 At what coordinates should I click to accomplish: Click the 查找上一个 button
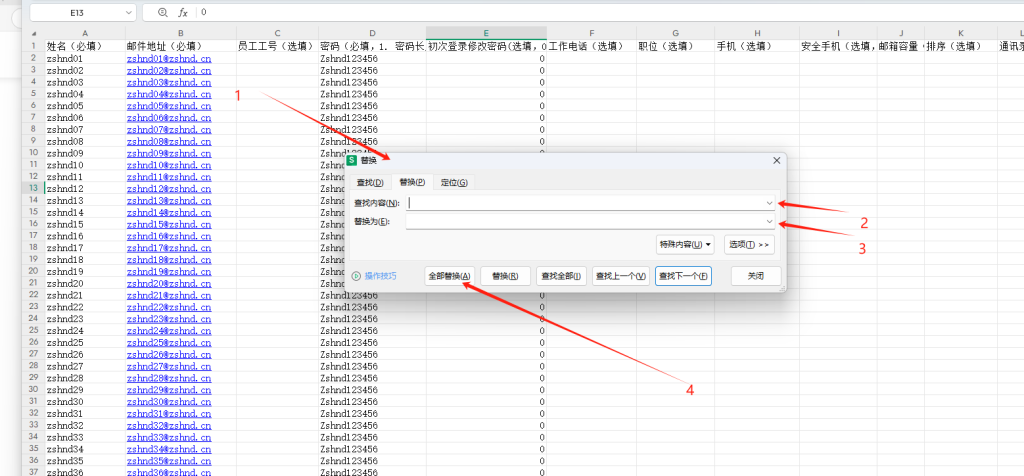click(x=620, y=276)
